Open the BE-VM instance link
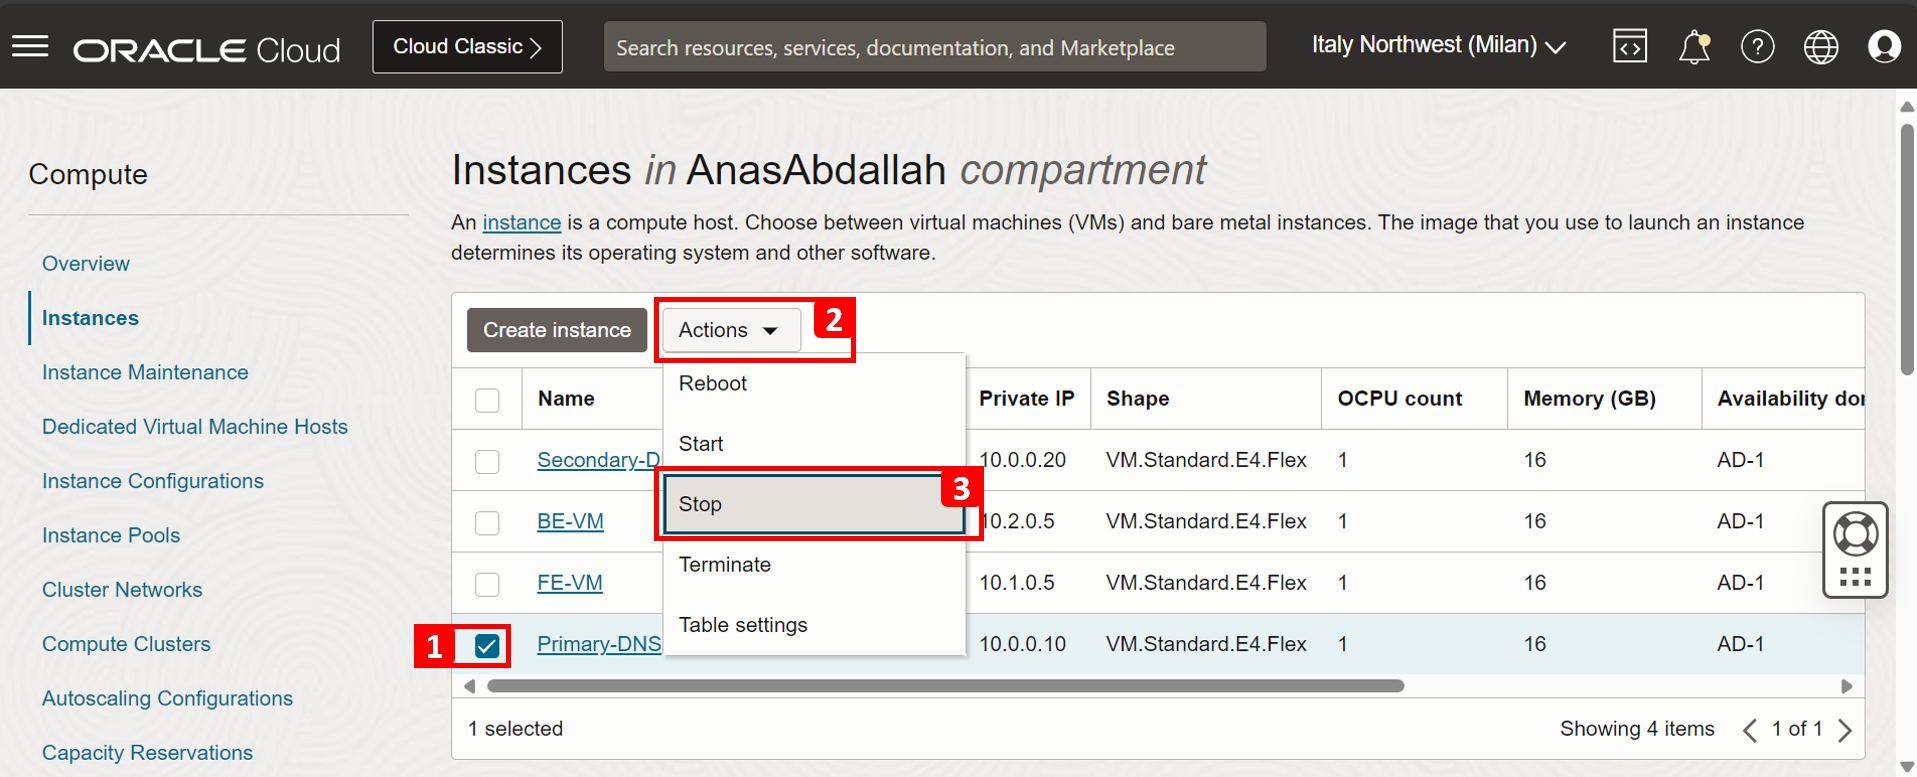Viewport: 1917px width, 777px height. coord(570,521)
